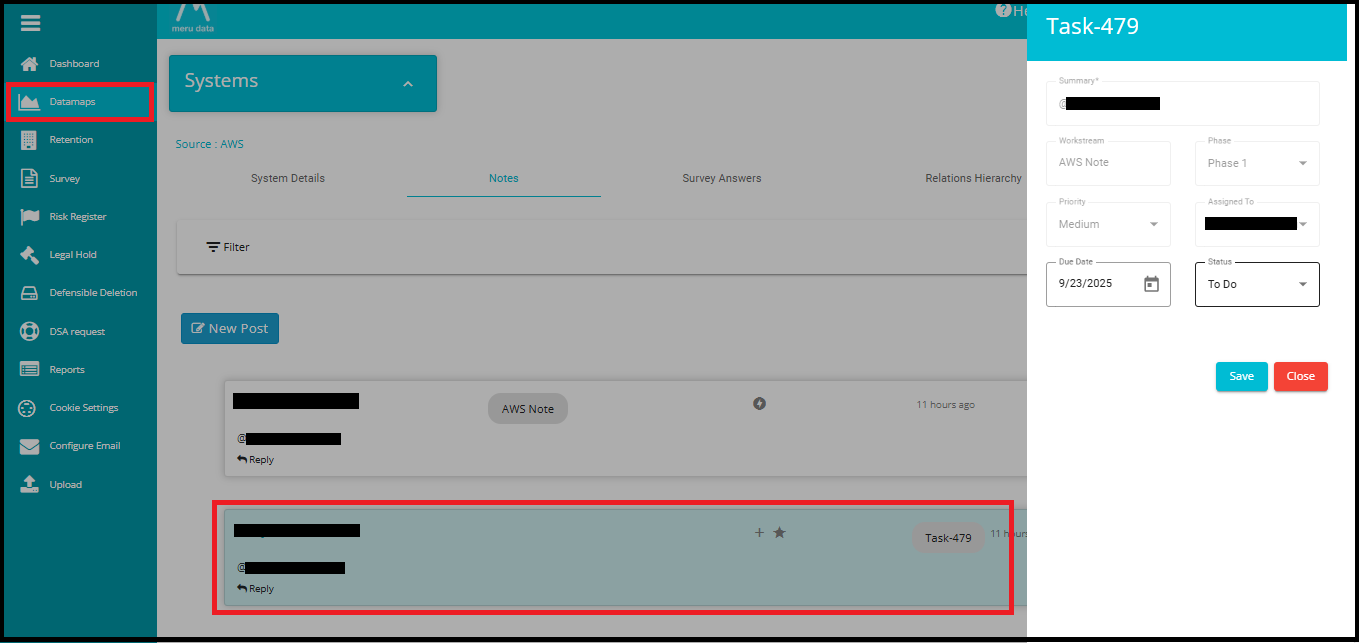Click the New Post button

[229, 328]
